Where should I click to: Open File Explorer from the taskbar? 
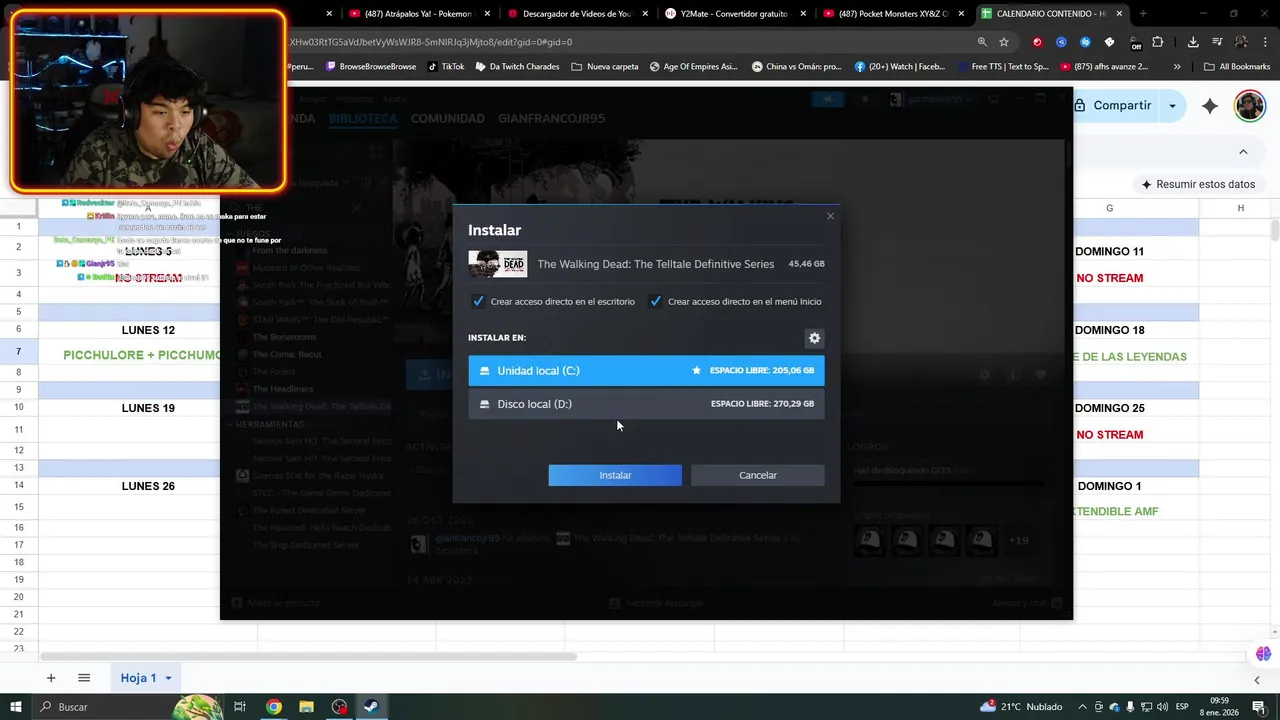click(306, 706)
